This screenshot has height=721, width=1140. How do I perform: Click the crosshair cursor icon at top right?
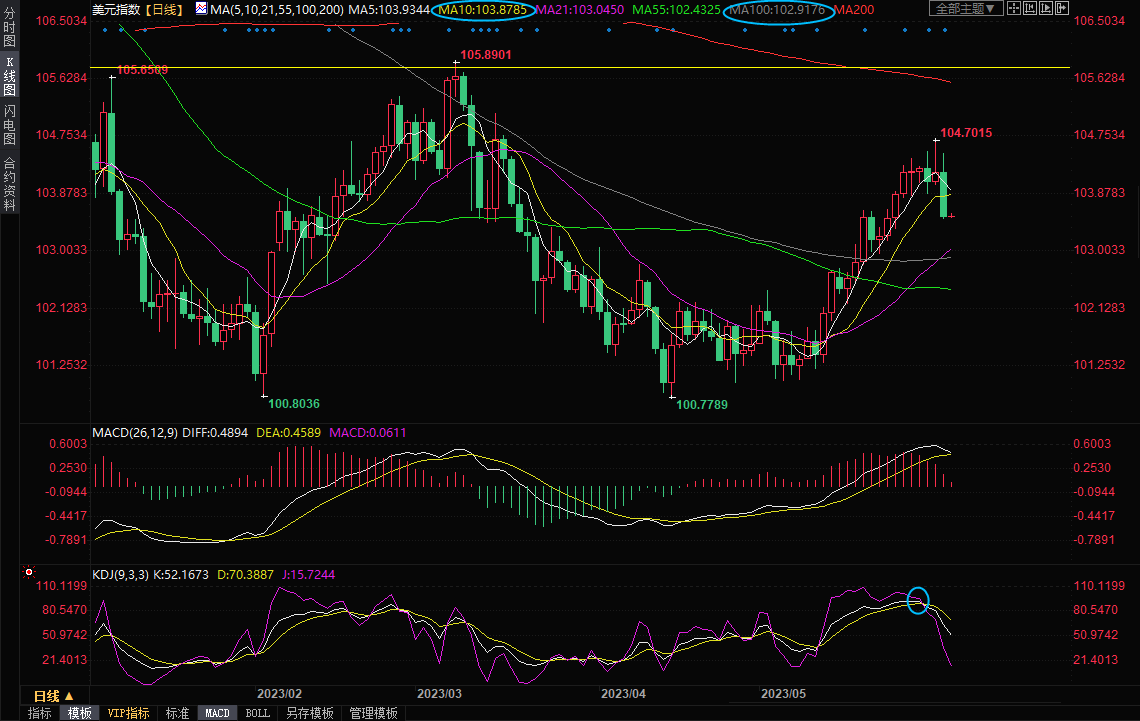click(x=1014, y=9)
